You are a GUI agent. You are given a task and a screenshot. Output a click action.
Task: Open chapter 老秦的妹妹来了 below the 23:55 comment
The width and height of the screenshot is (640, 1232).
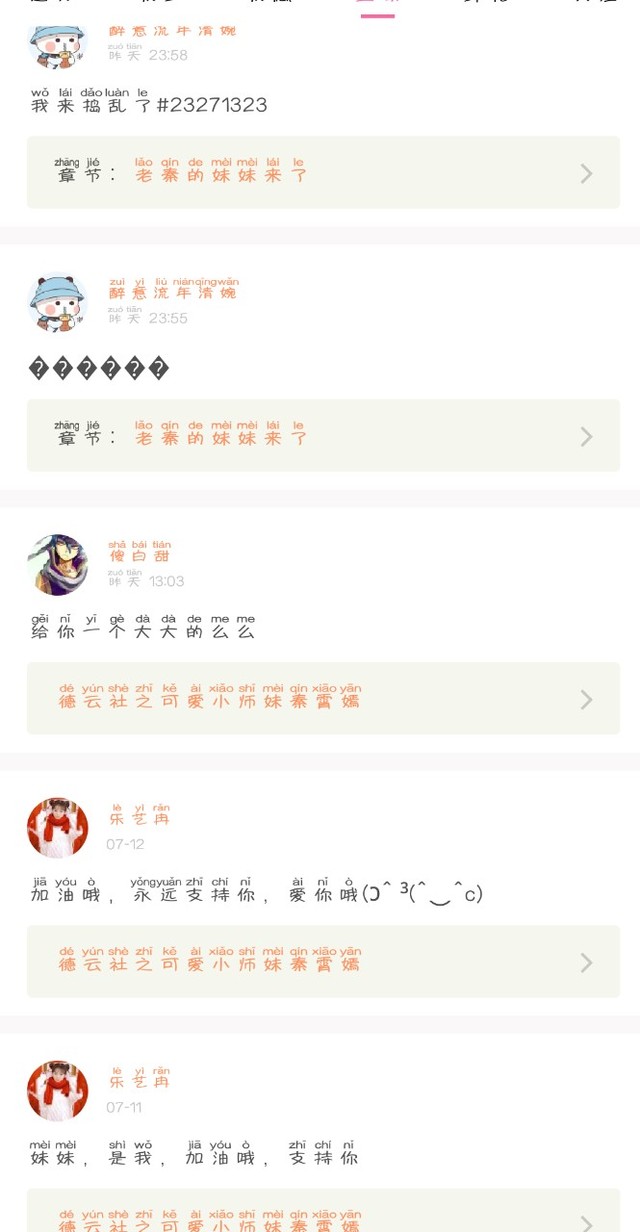[x=221, y=433]
